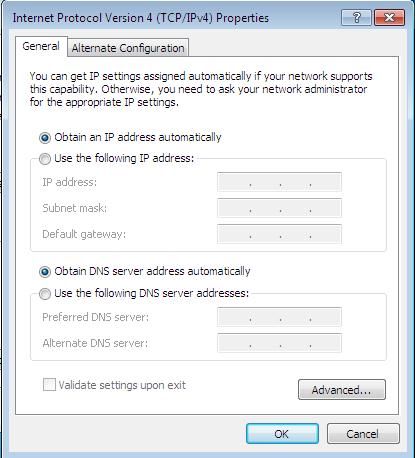
Task: Click the IP address input field
Action: (x=279, y=182)
